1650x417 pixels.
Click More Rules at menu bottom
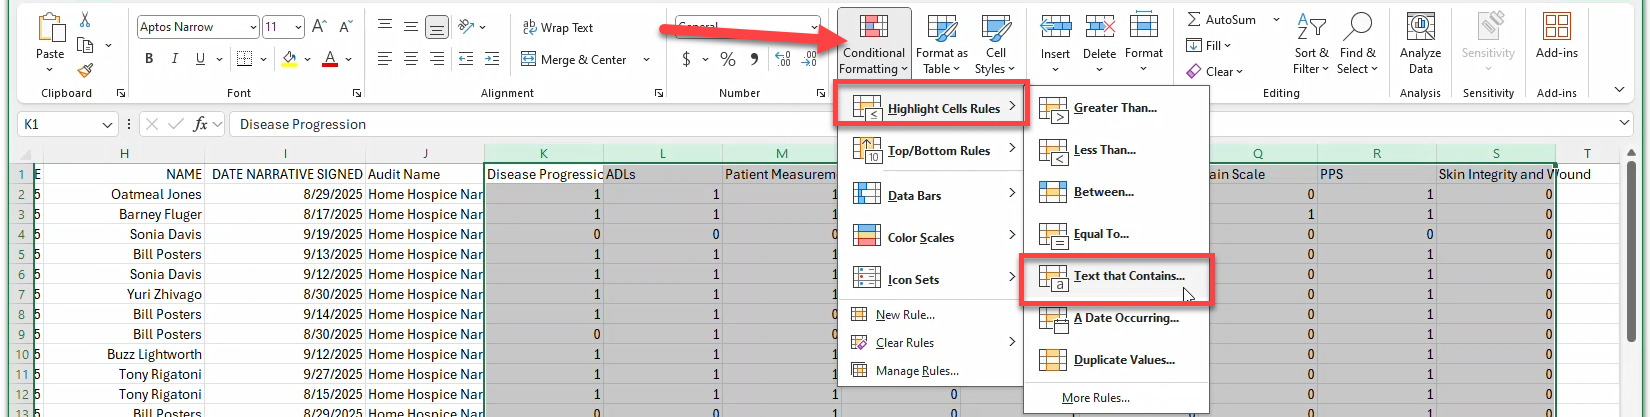click(1095, 398)
